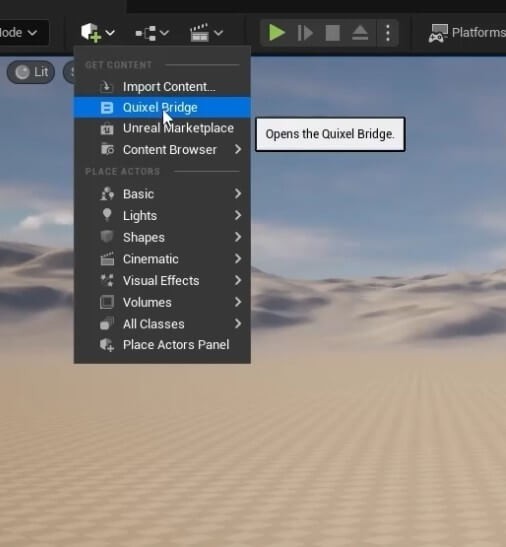Screen dimensions: 506x547
Task: Start Play in Editor with the green button
Action: pyautogui.click(x=277, y=32)
